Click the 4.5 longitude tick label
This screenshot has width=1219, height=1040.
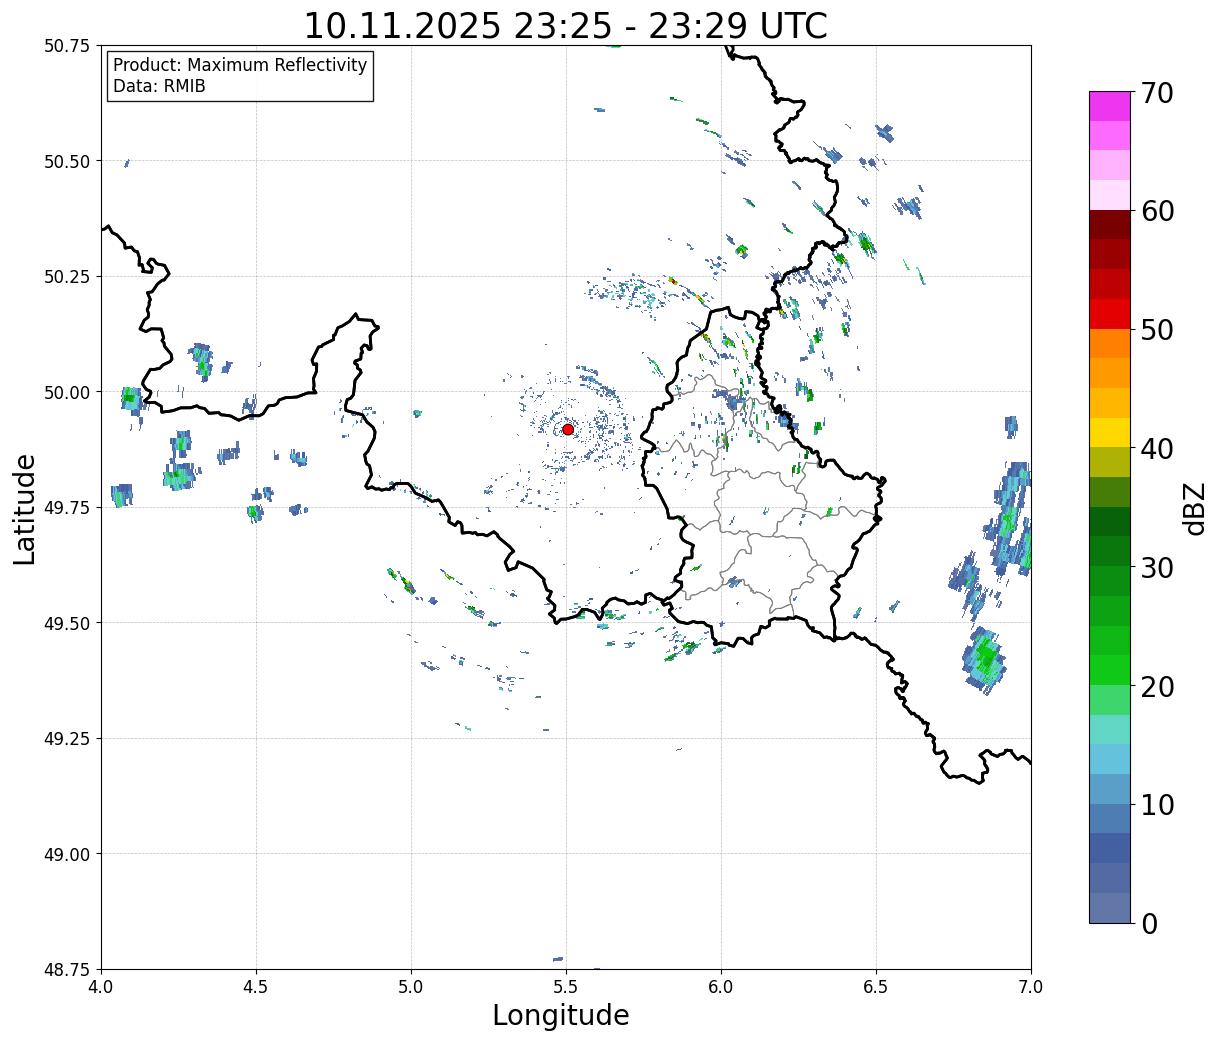[256, 987]
